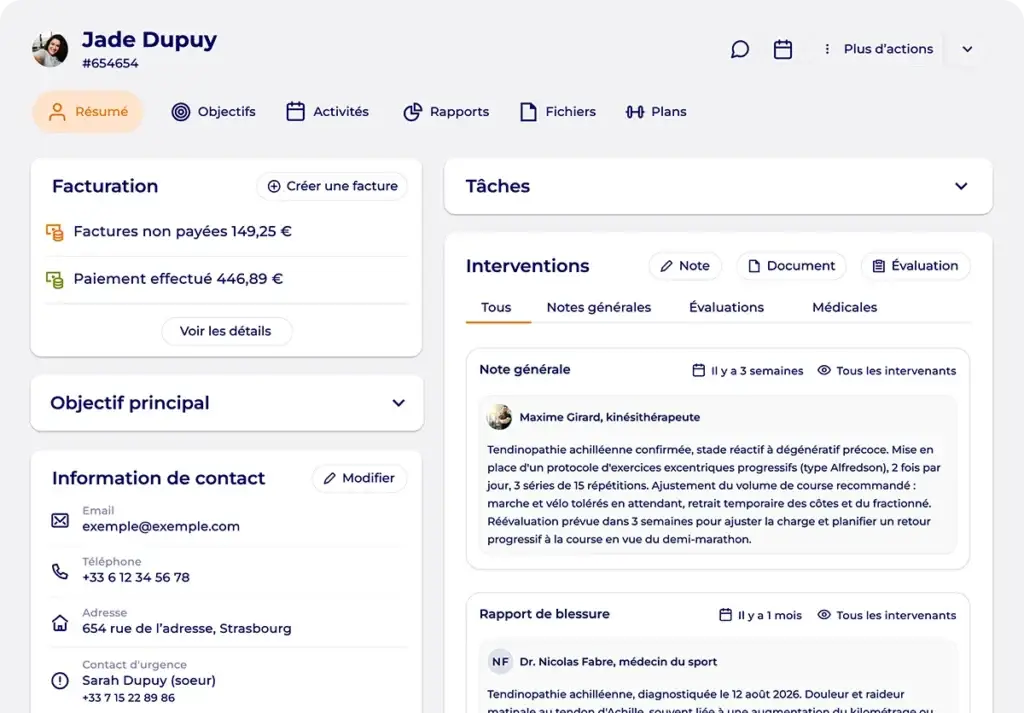Add a Document to interventions
The width and height of the screenshot is (1024, 713).
792,266
